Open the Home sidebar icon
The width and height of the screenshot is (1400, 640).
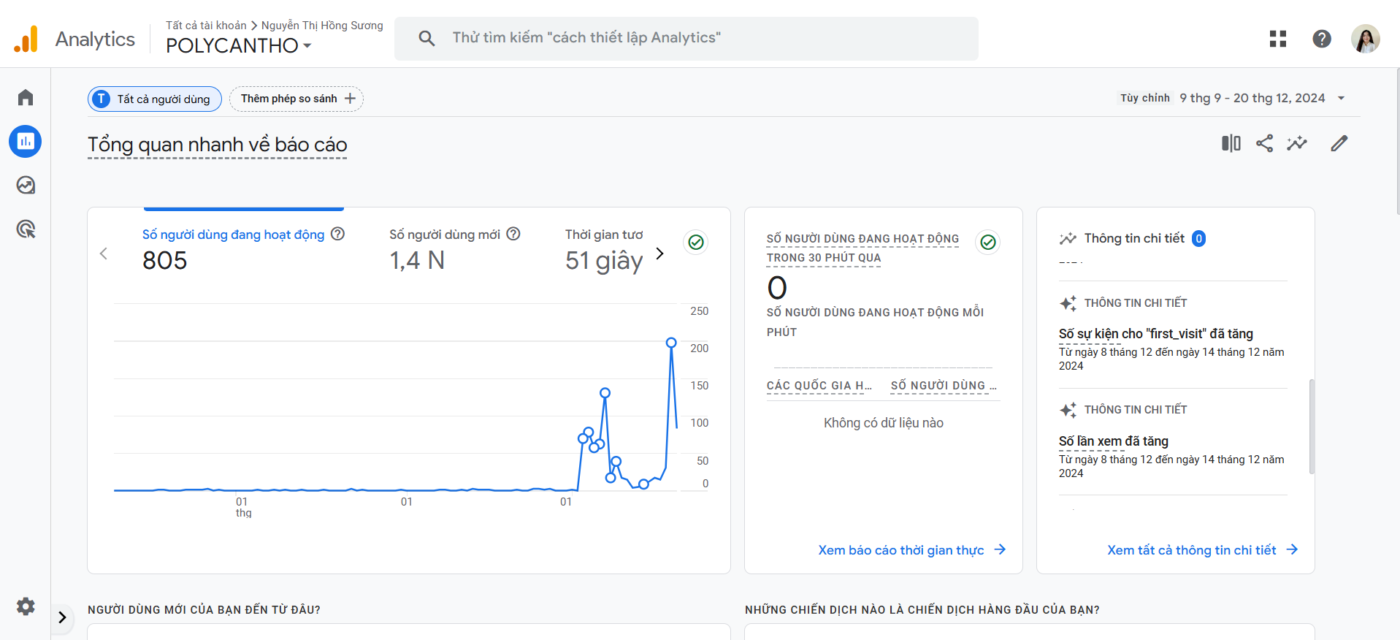(25, 97)
